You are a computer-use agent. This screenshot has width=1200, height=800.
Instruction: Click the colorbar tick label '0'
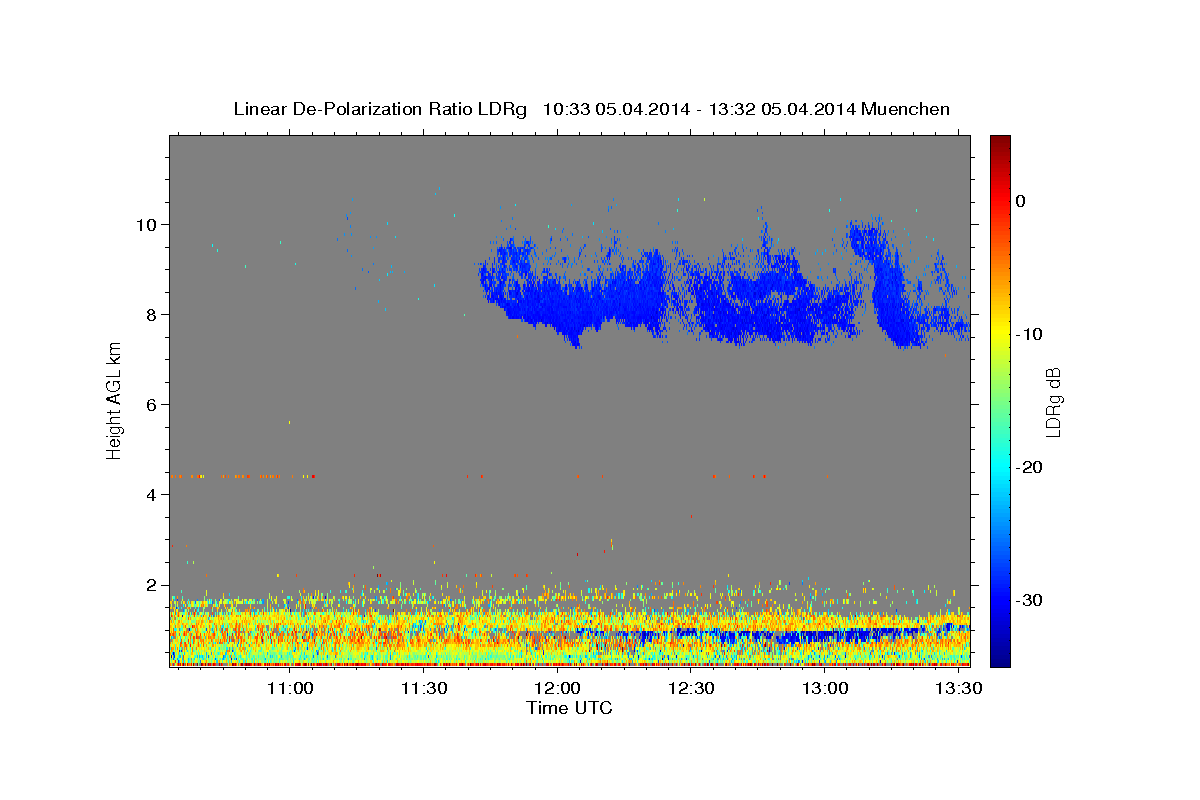pos(1021,201)
